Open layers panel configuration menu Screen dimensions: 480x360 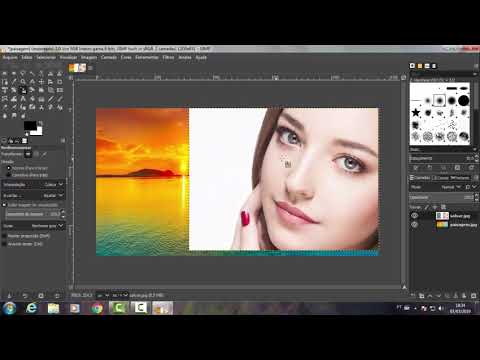click(x=476, y=178)
